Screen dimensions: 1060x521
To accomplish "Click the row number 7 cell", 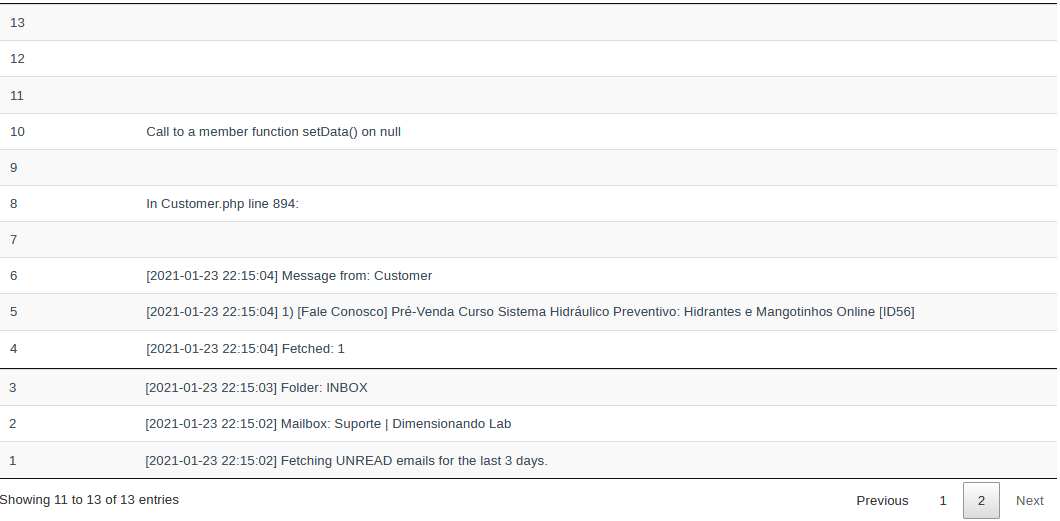I will point(68,240).
